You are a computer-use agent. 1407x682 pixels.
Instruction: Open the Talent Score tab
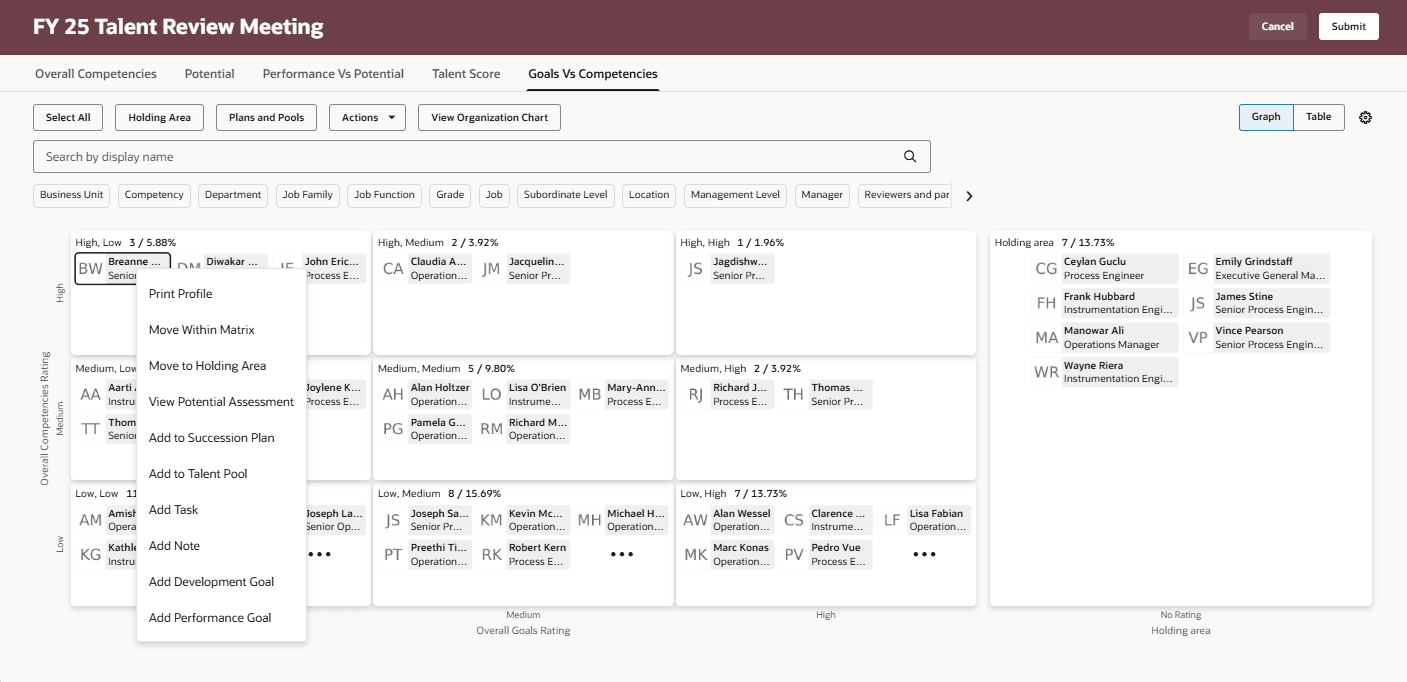(466, 74)
